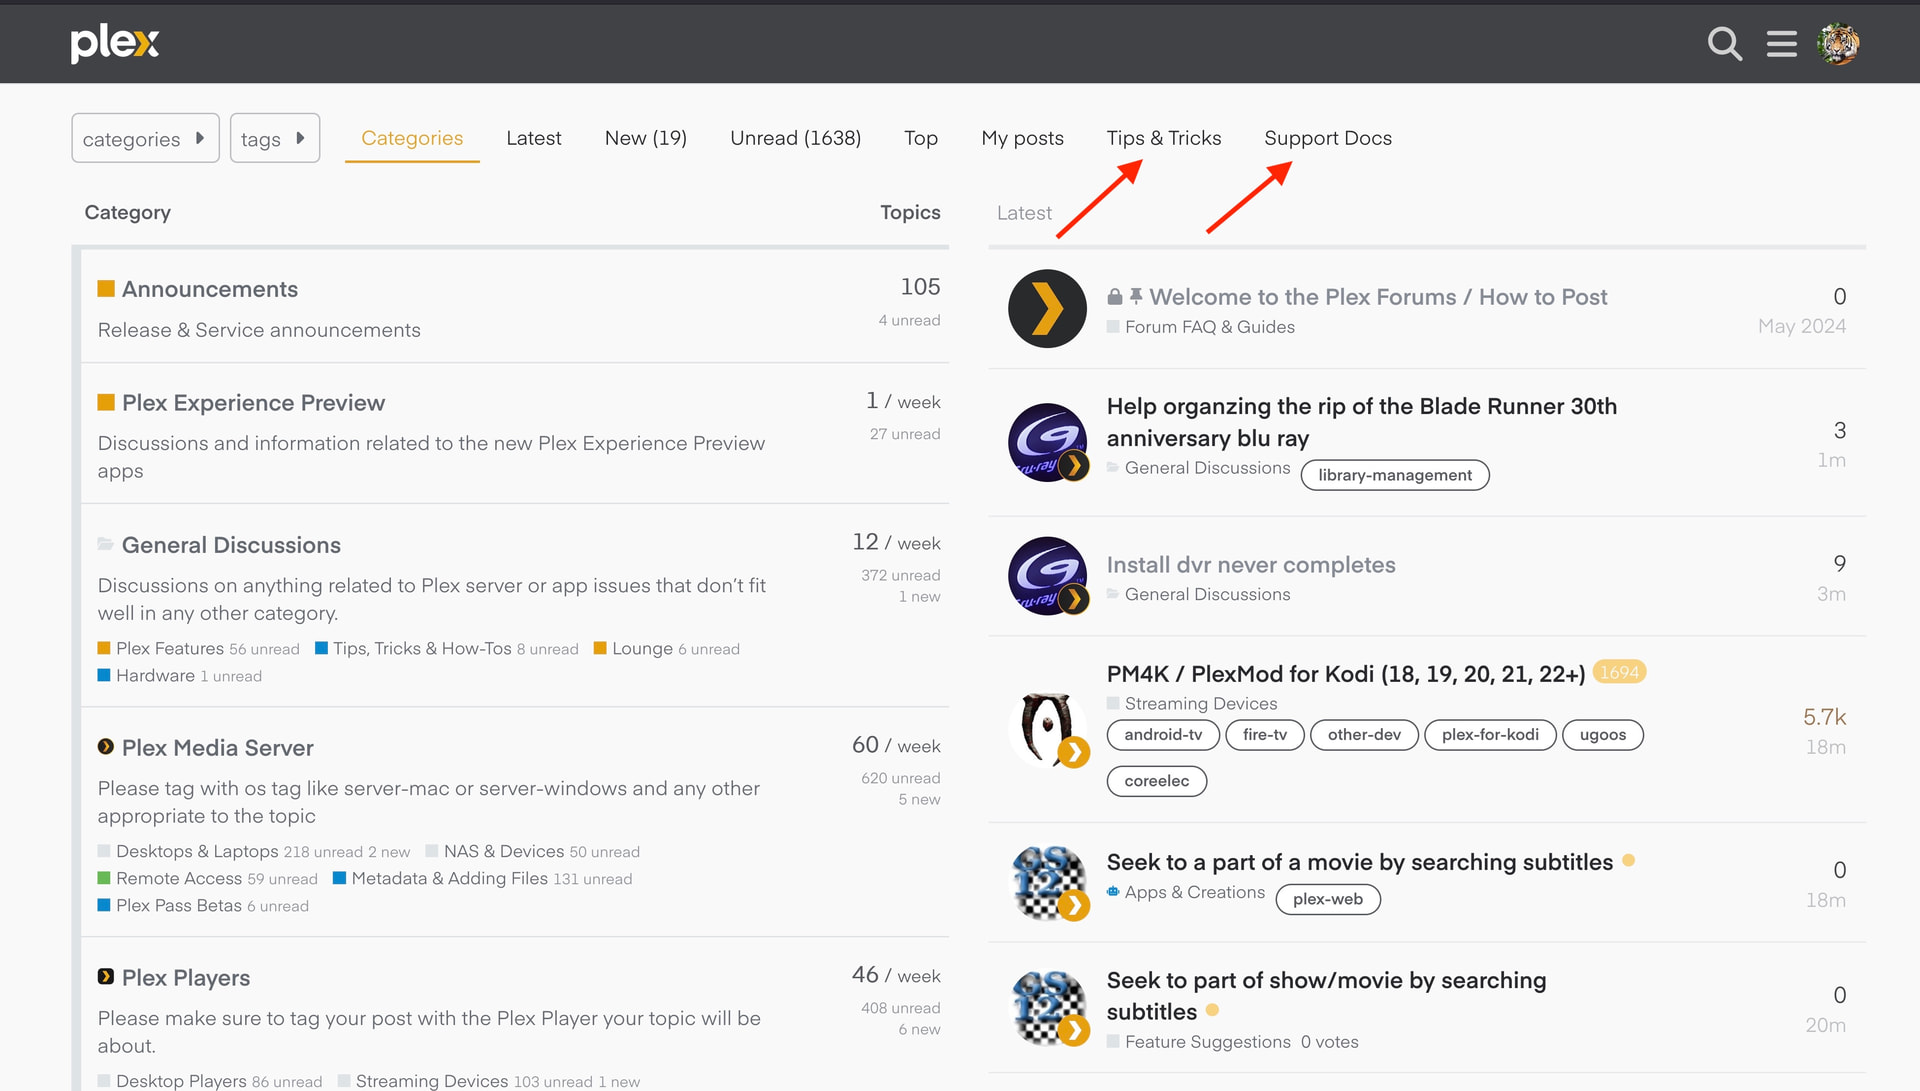Open the search magnifier icon
Screen dimensions: 1920x1091
tap(1724, 44)
